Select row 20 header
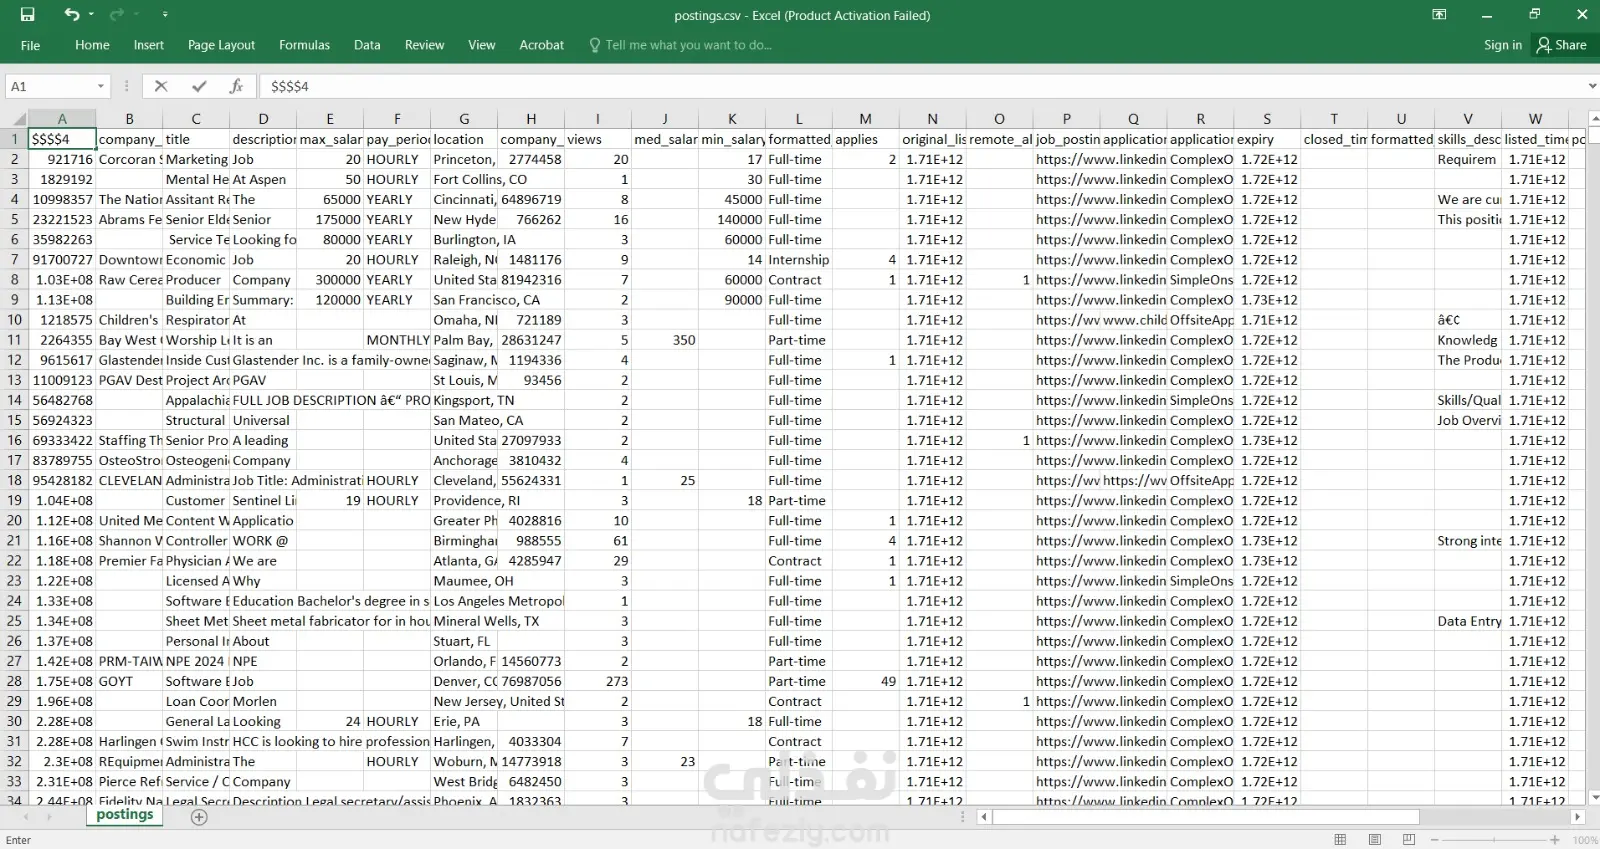The height and width of the screenshot is (849, 1600). [x=14, y=521]
